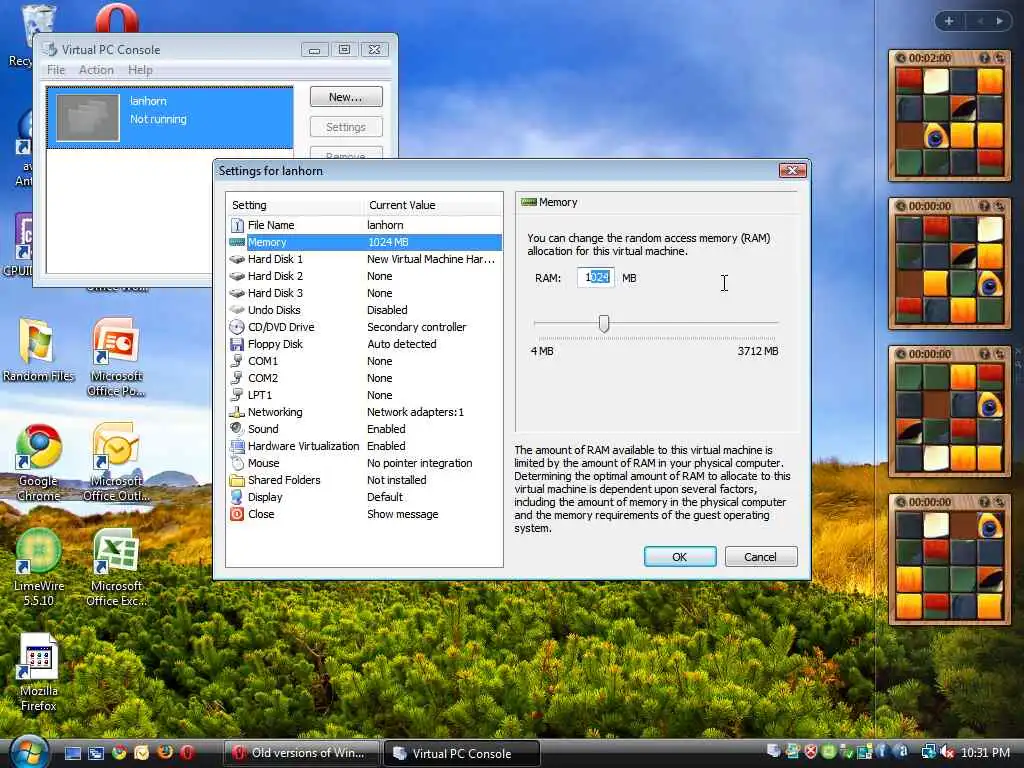Screen dimensions: 1024x768
Task: Click the 'Secondary controller' value
Action: (x=417, y=327)
